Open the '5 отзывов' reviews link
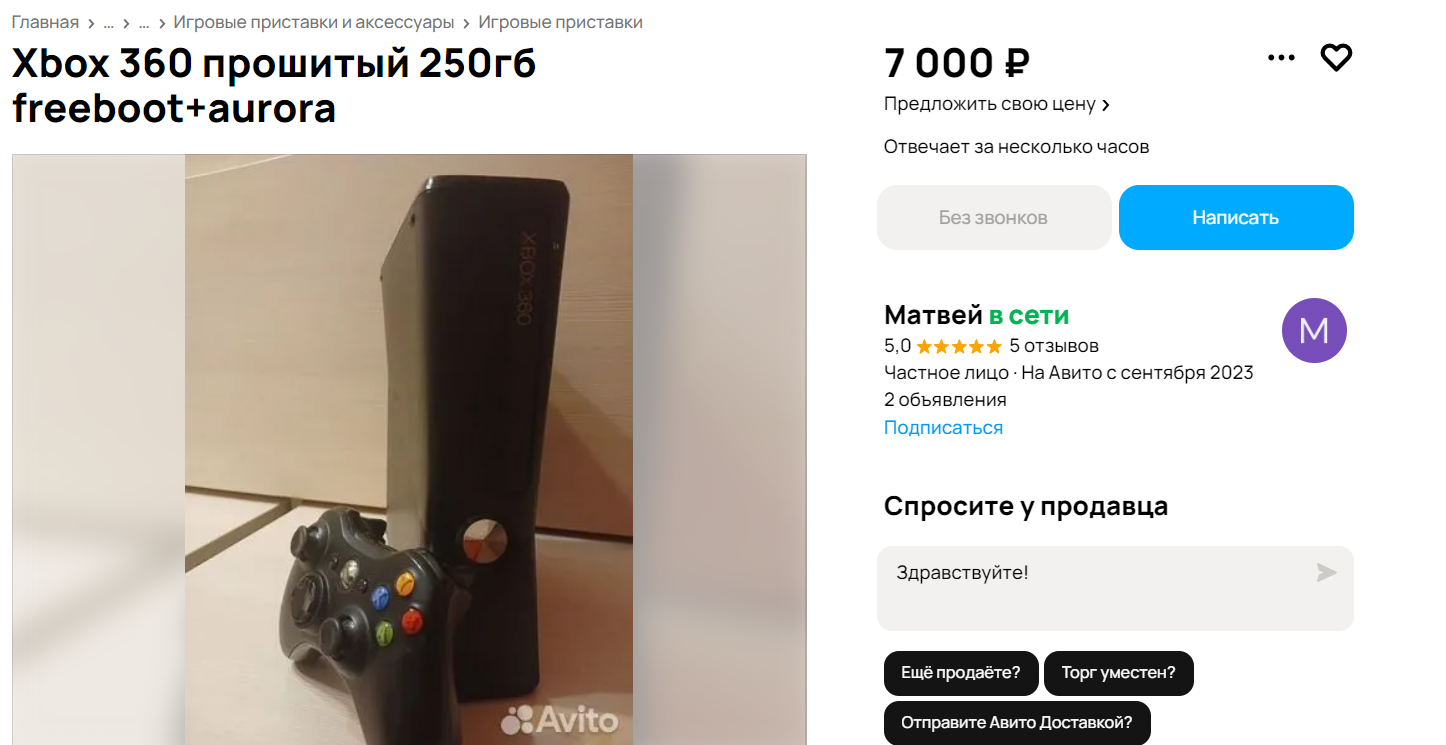This screenshot has height=745, width=1446. [x=1054, y=346]
